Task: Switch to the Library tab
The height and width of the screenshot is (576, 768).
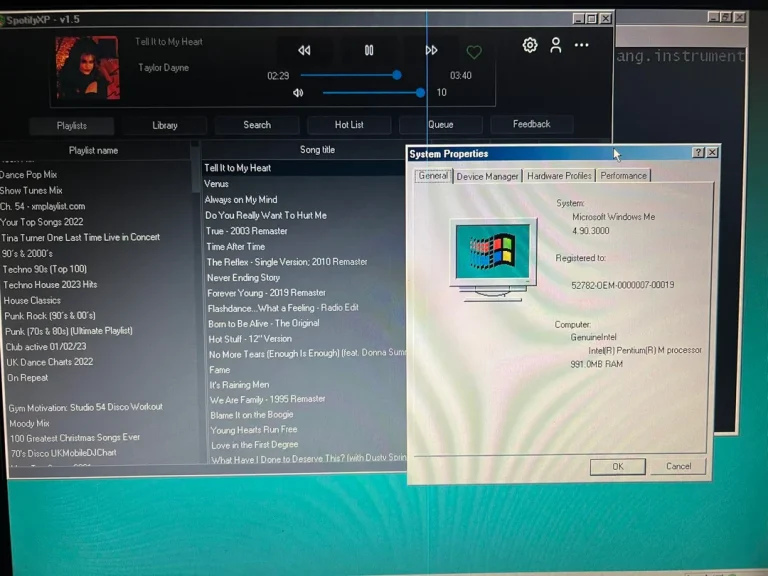Action: tap(165, 125)
